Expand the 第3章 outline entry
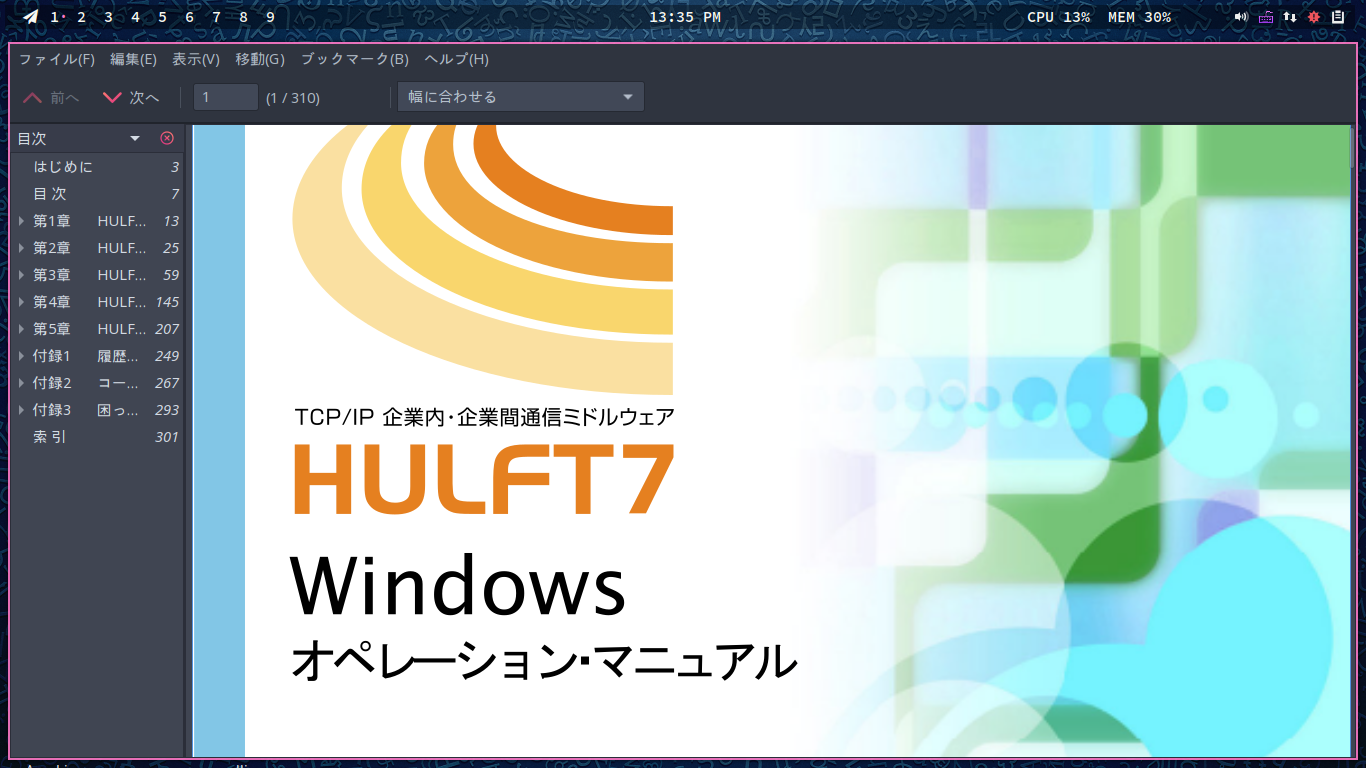The width and height of the screenshot is (1366, 768). point(22,275)
